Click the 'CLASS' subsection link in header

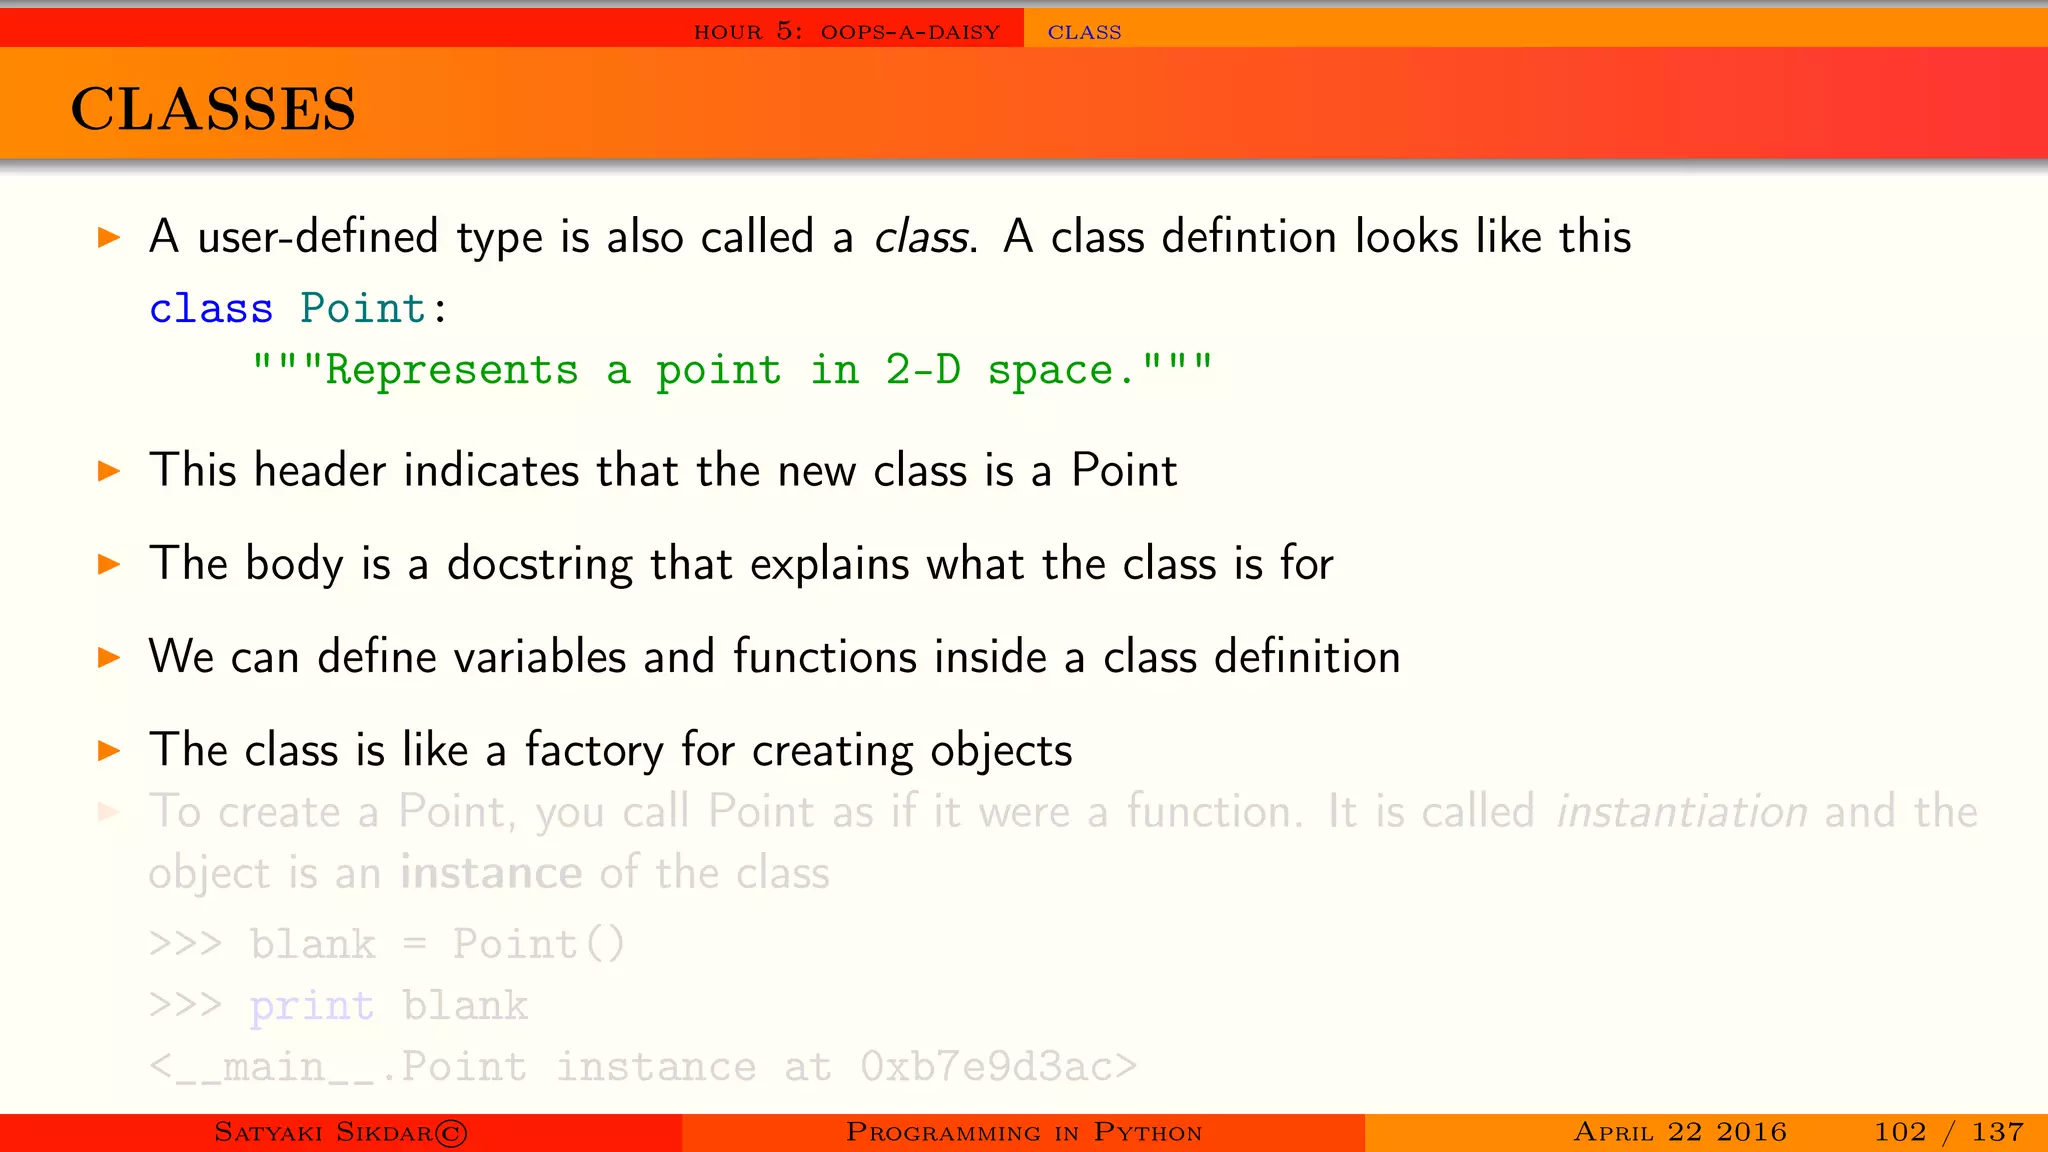[1084, 32]
